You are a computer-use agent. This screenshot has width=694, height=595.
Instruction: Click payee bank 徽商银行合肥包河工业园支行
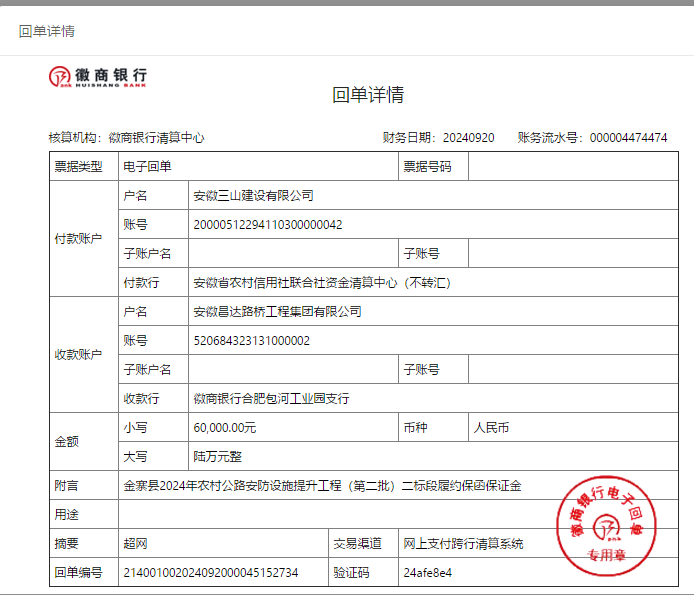click(x=271, y=399)
